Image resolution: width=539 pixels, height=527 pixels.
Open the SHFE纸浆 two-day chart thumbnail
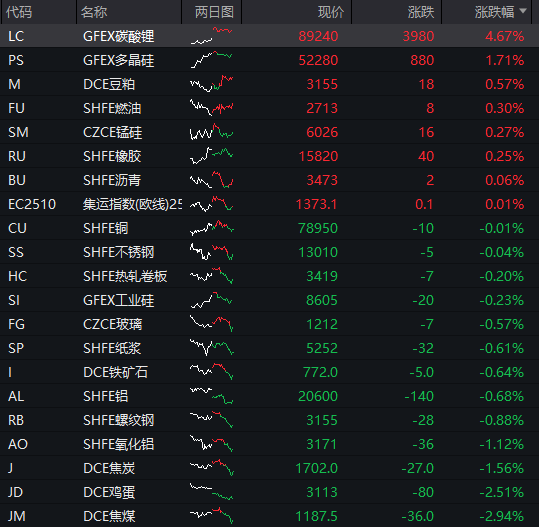[212, 348]
